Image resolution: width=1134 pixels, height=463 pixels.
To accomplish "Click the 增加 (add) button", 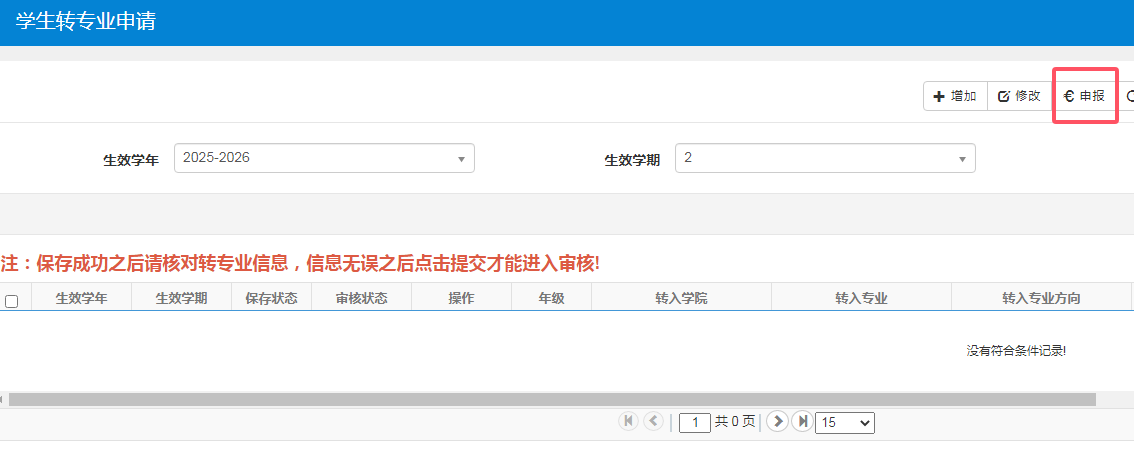I will [x=954, y=96].
